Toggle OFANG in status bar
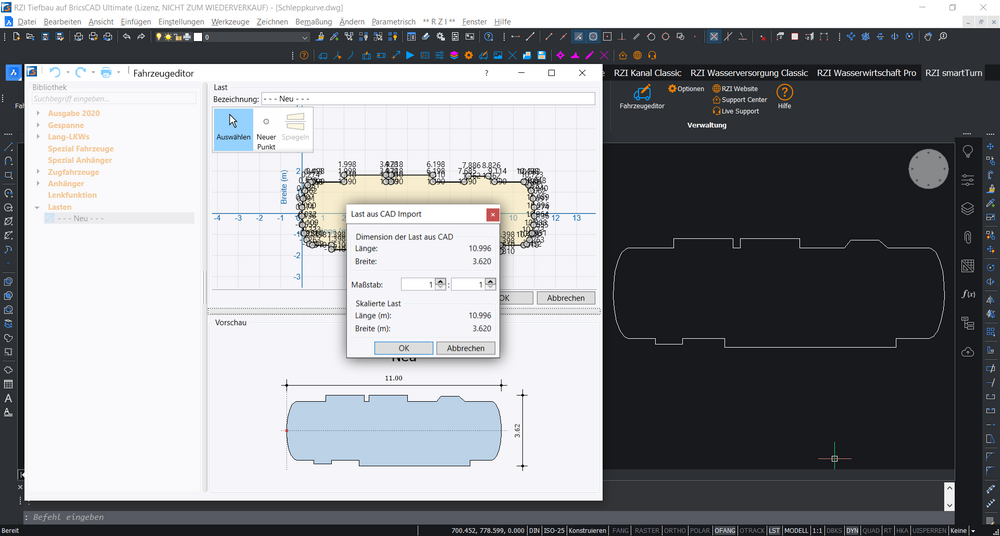 tap(724, 530)
